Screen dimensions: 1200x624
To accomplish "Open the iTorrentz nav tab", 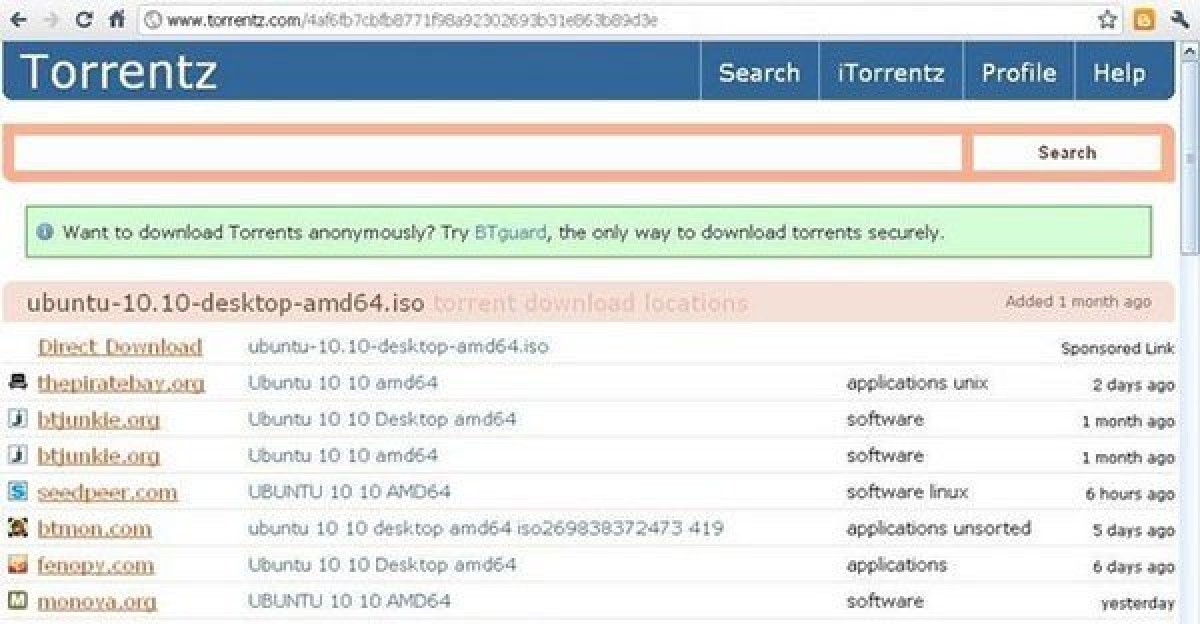I will 890,72.
